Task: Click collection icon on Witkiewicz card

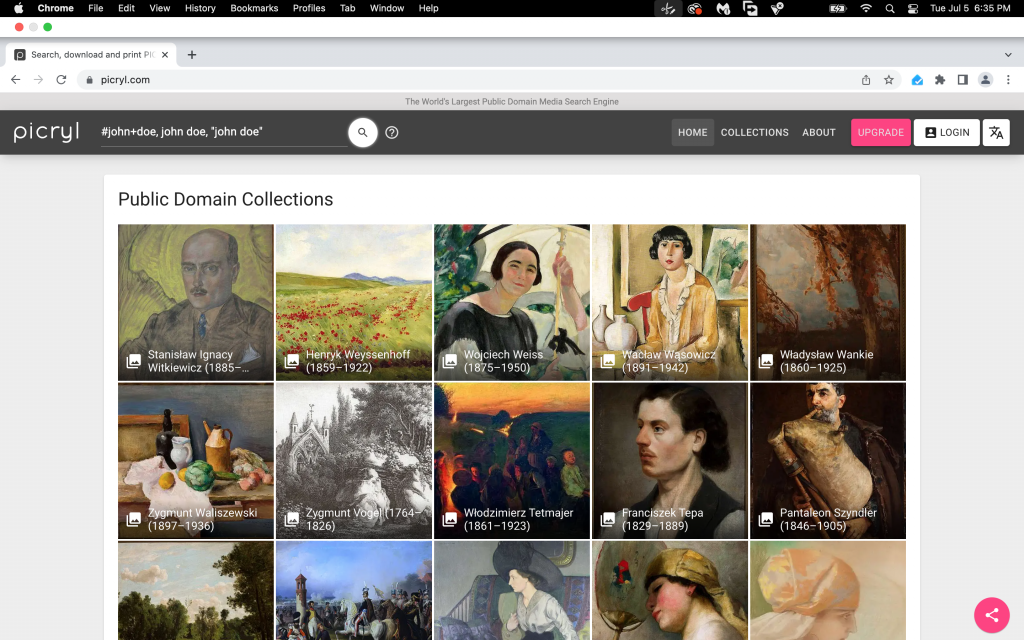Action: (x=133, y=361)
